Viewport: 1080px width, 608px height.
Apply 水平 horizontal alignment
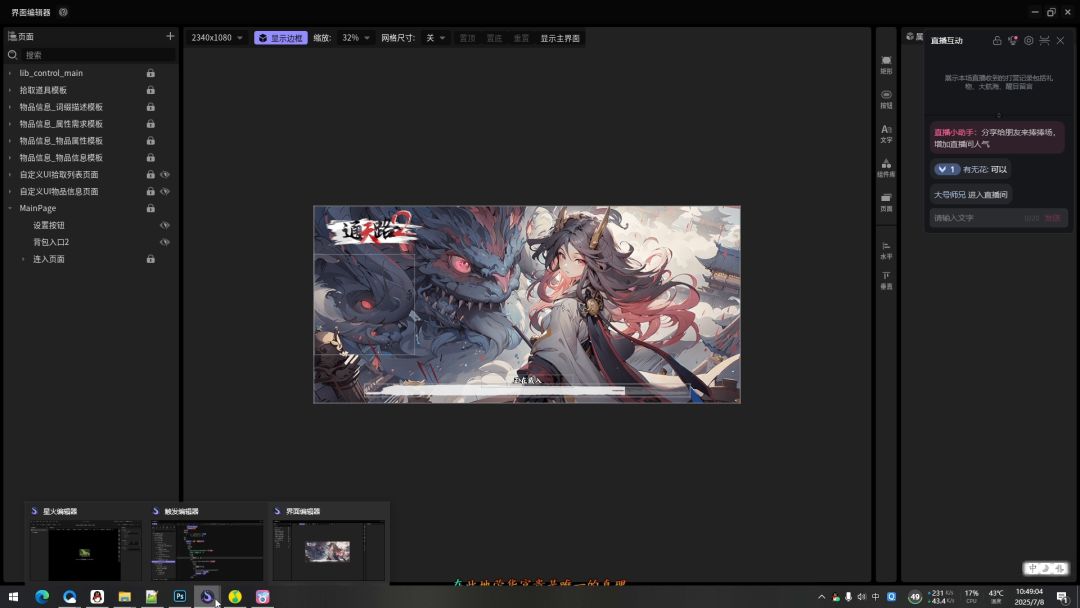pos(886,249)
